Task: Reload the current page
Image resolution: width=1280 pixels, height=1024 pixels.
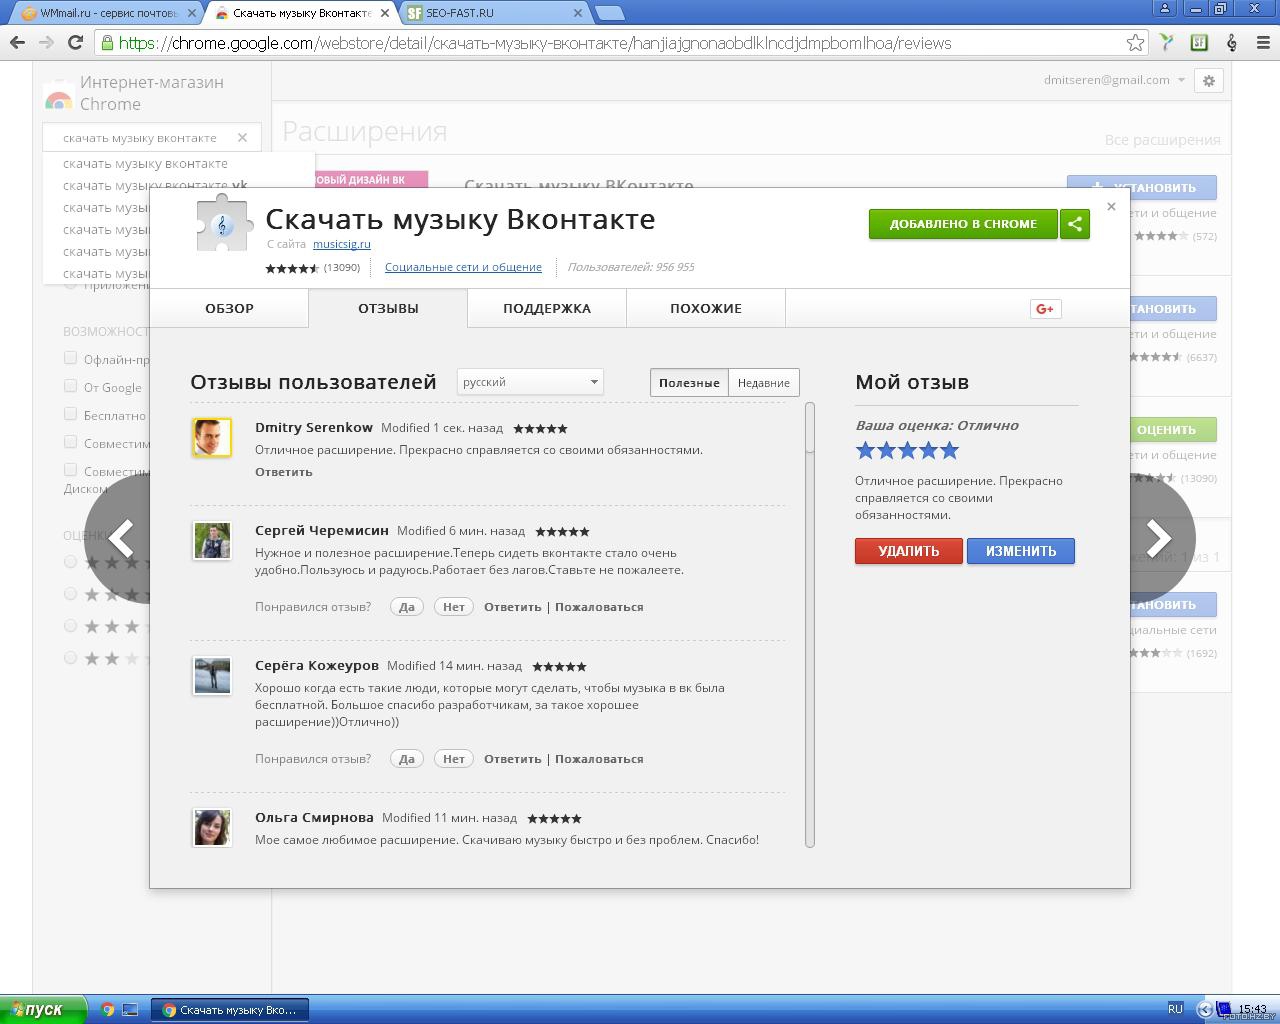Action: click(75, 42)
